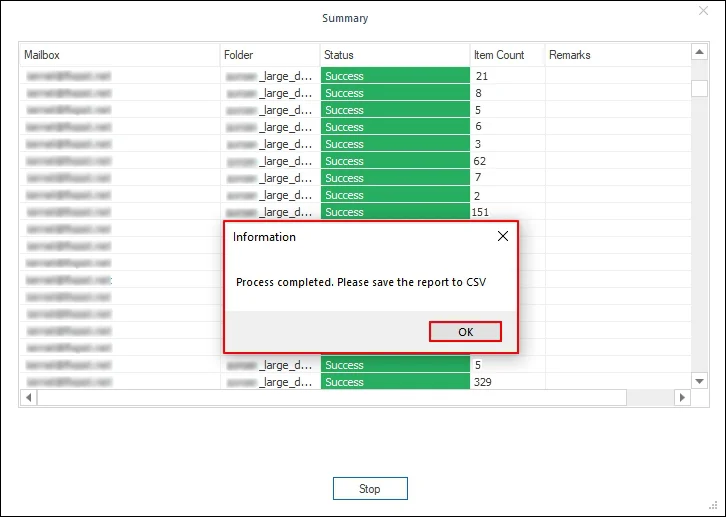Click the vertical scrollbar thumb

700,88
